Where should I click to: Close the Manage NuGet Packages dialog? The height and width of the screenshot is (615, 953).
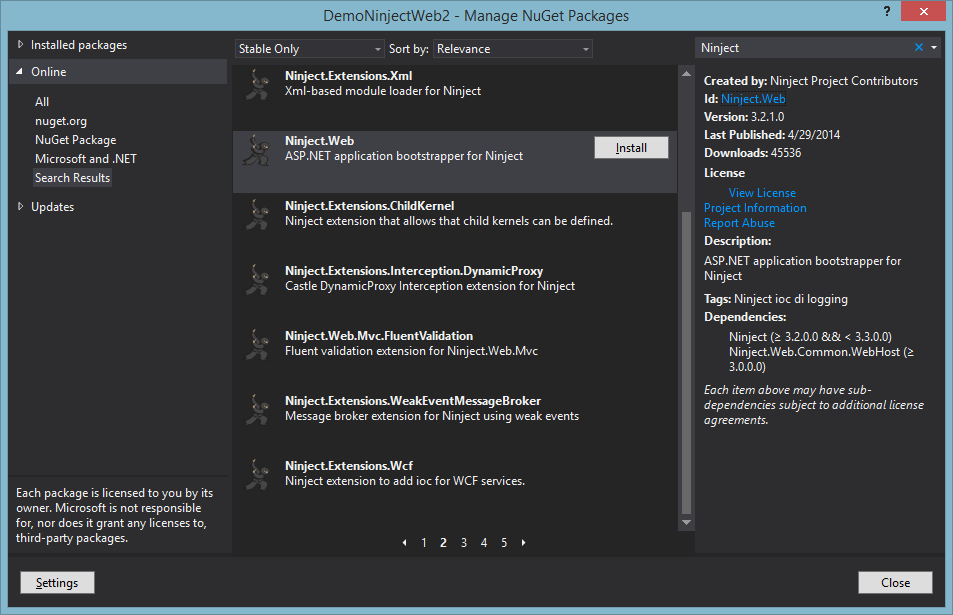(895, 583)
